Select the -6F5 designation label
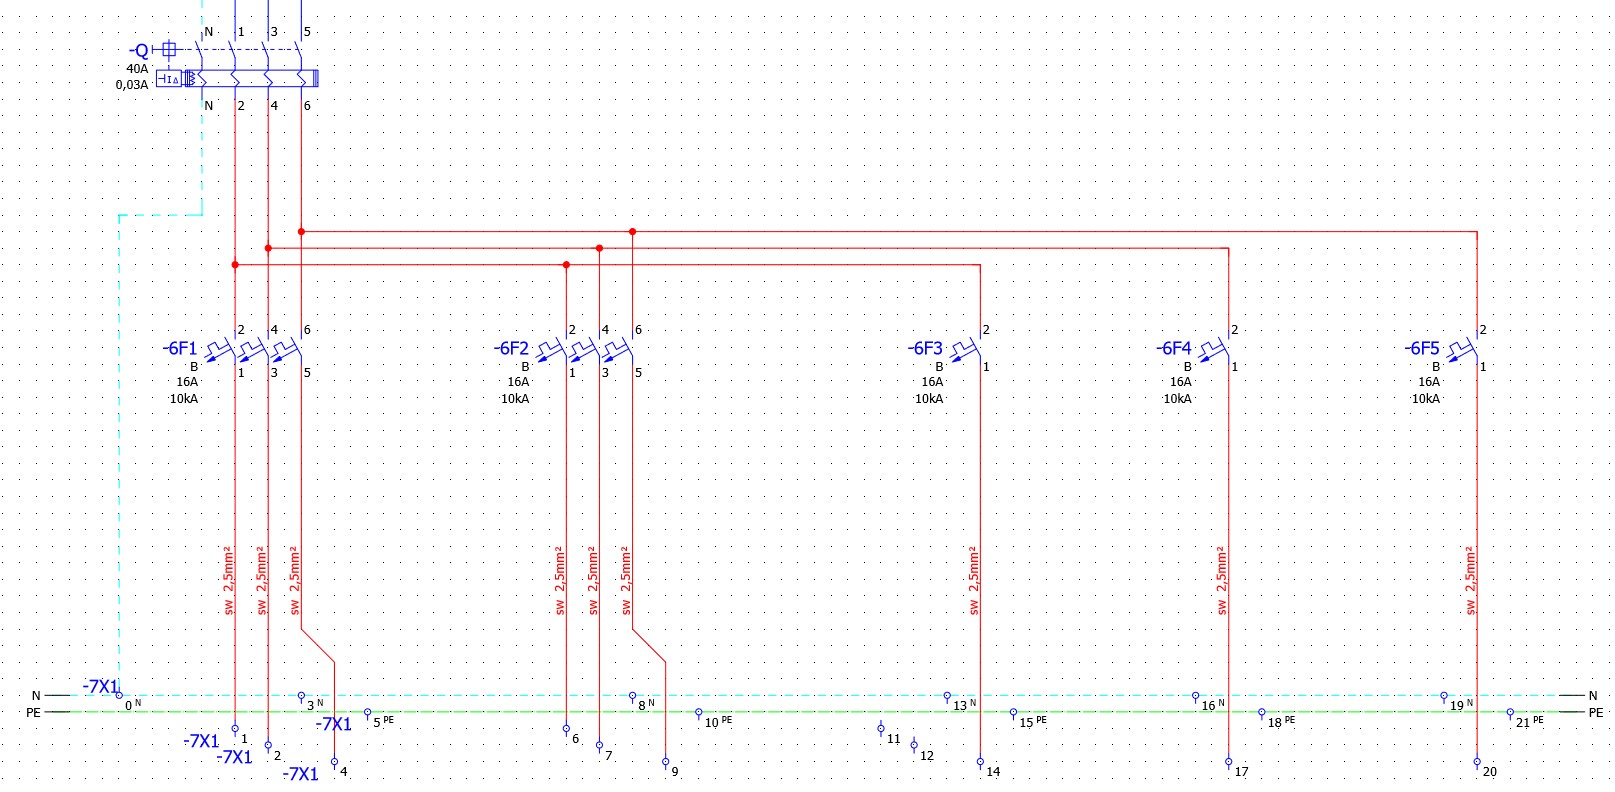 [x=1422, y=348]
